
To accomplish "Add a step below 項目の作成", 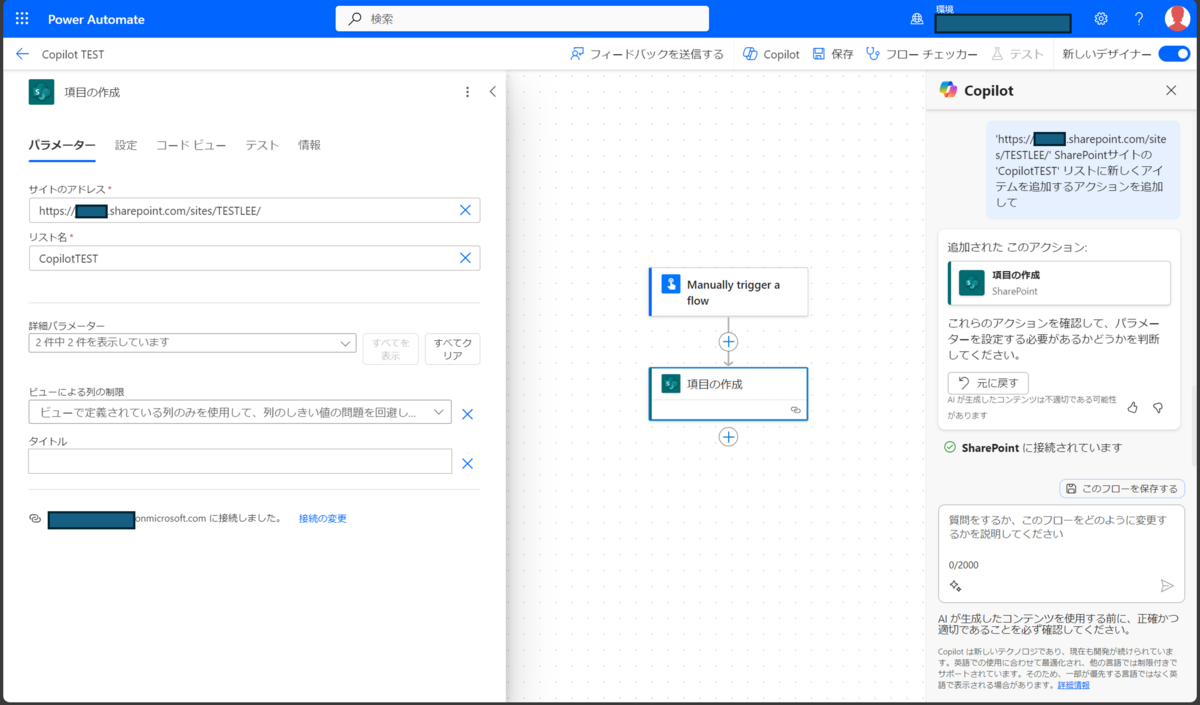I will (x=728, y=437).
